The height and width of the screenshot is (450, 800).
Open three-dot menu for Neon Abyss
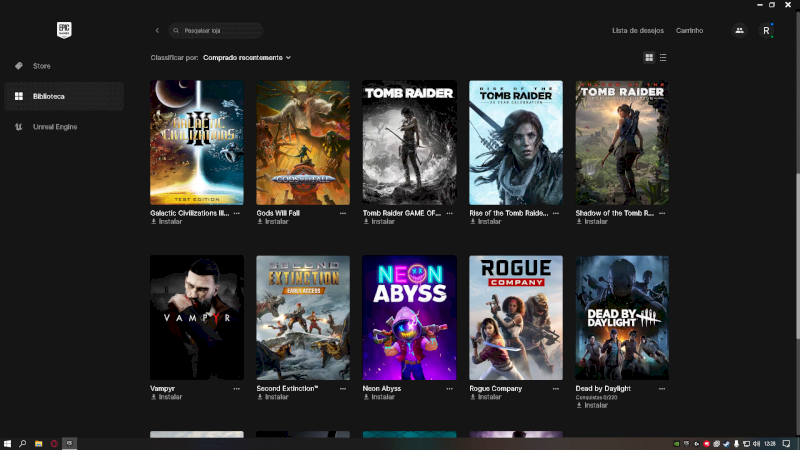[x=450, y=388]
